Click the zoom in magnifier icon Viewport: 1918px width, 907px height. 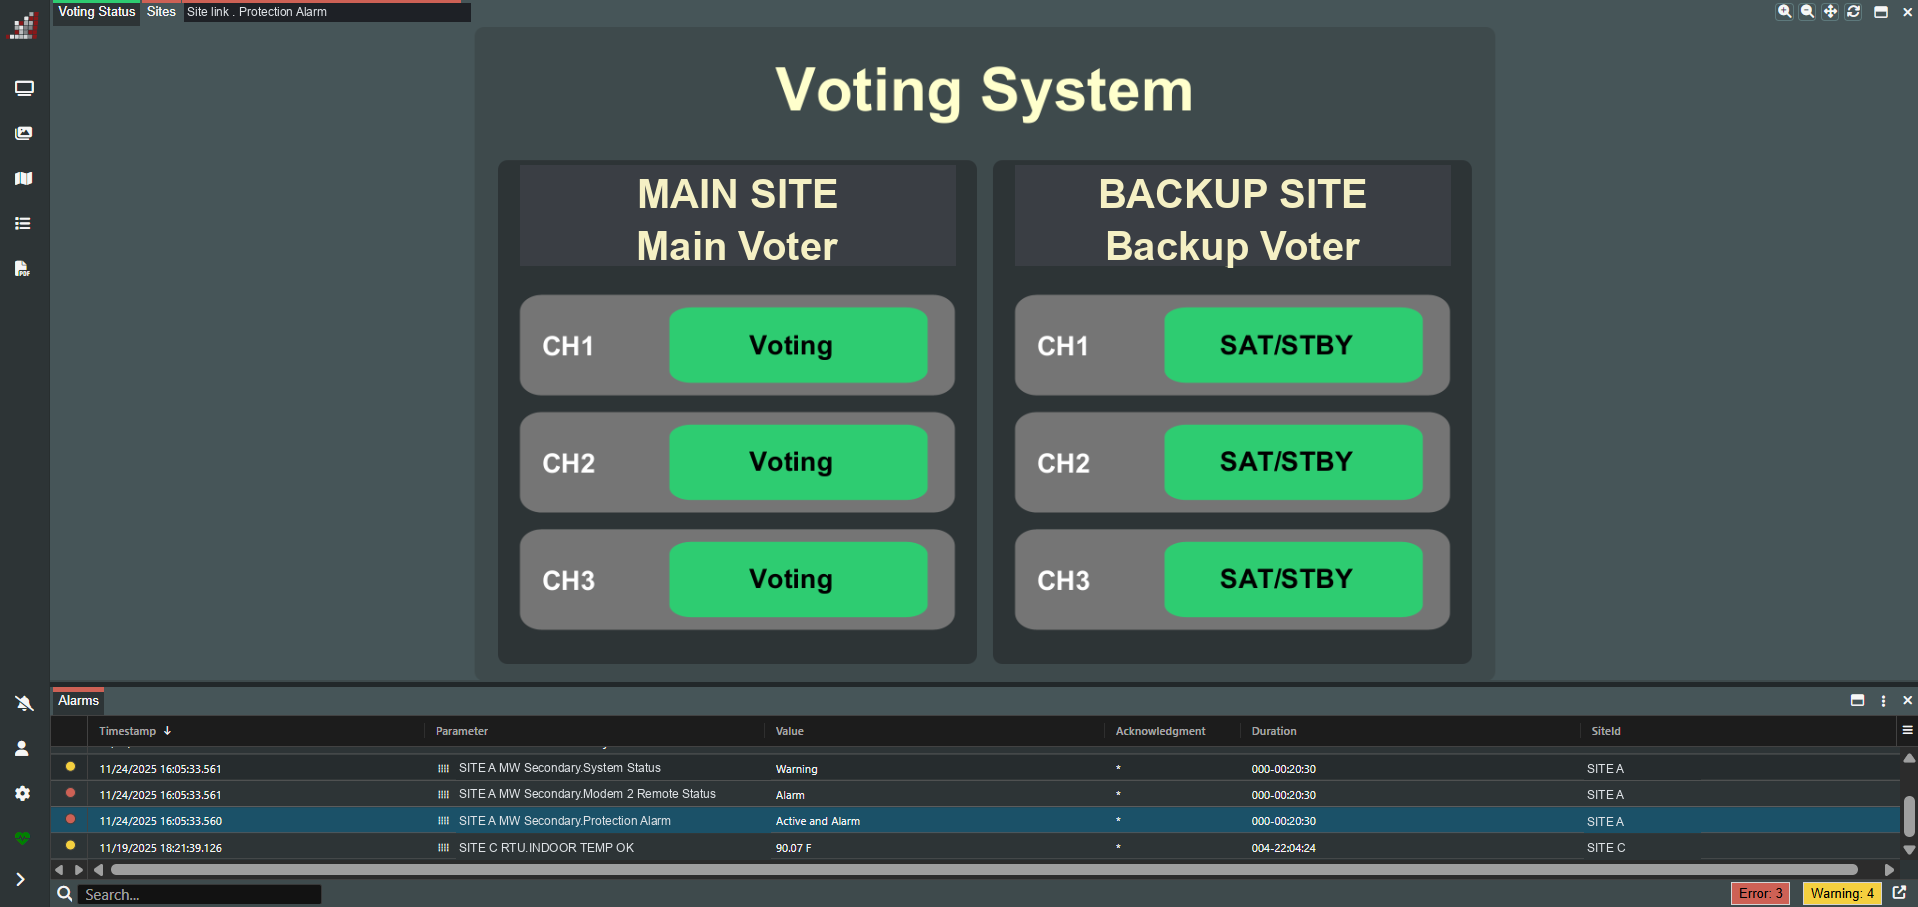click(1784, 12)
